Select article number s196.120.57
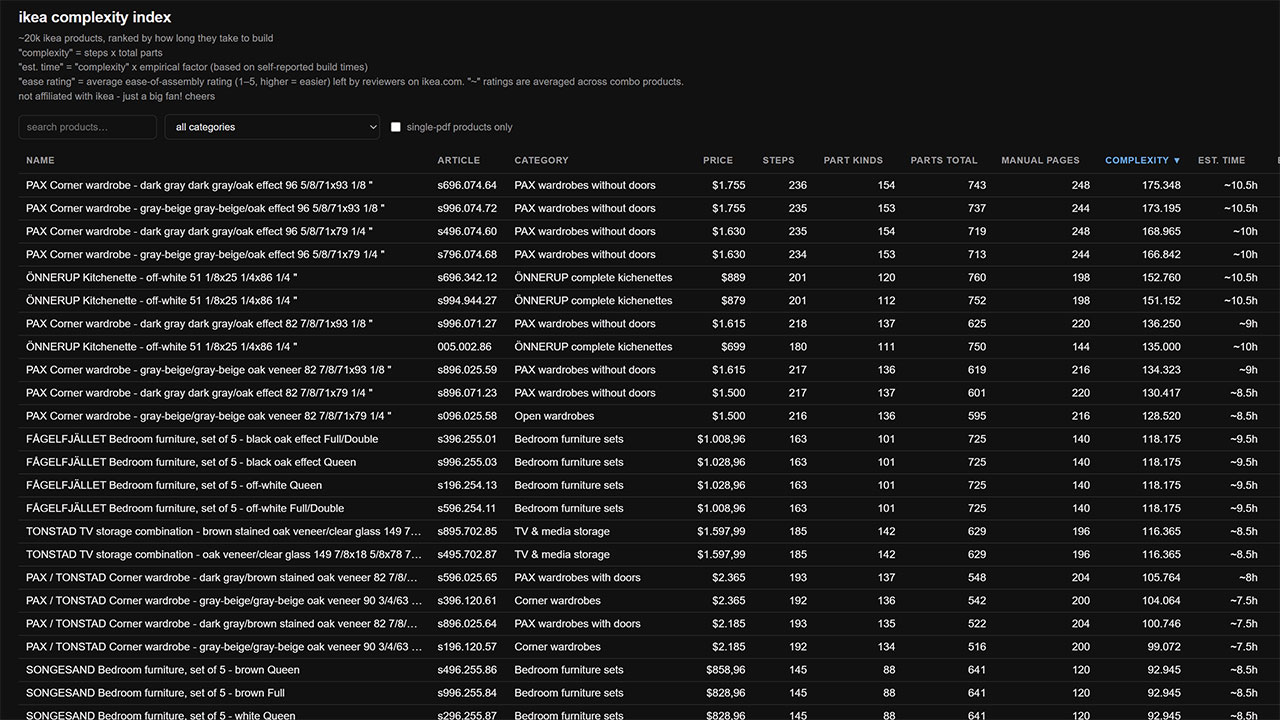 pos(467,645)
